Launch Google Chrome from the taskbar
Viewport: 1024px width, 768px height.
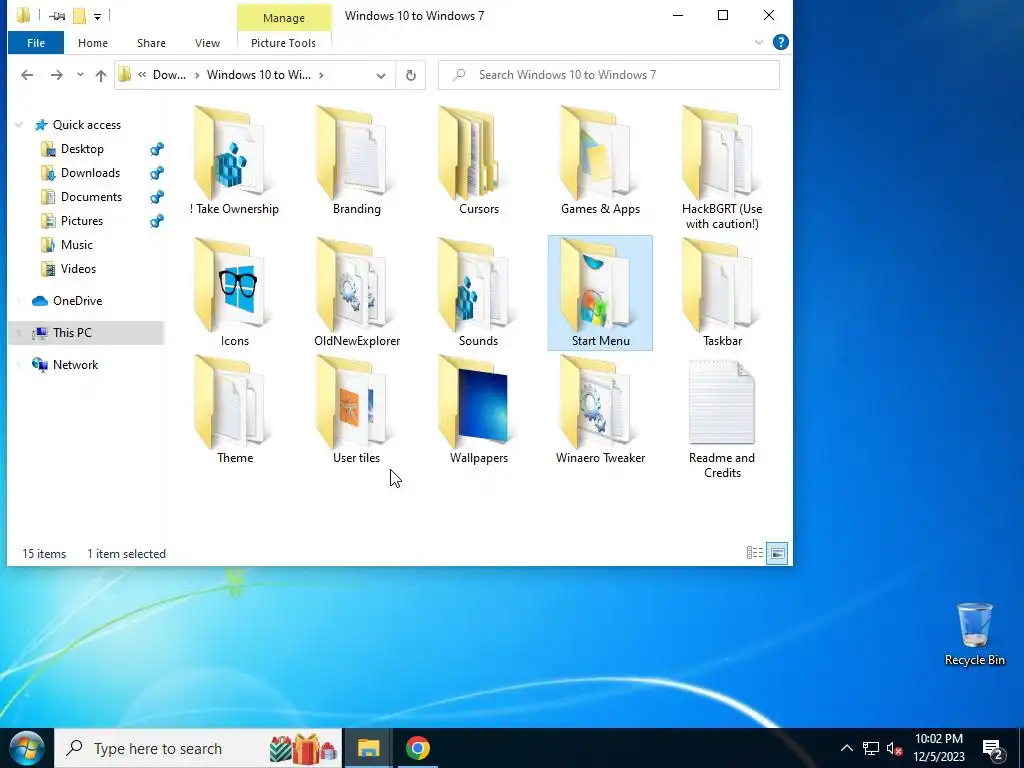[418, 748]
